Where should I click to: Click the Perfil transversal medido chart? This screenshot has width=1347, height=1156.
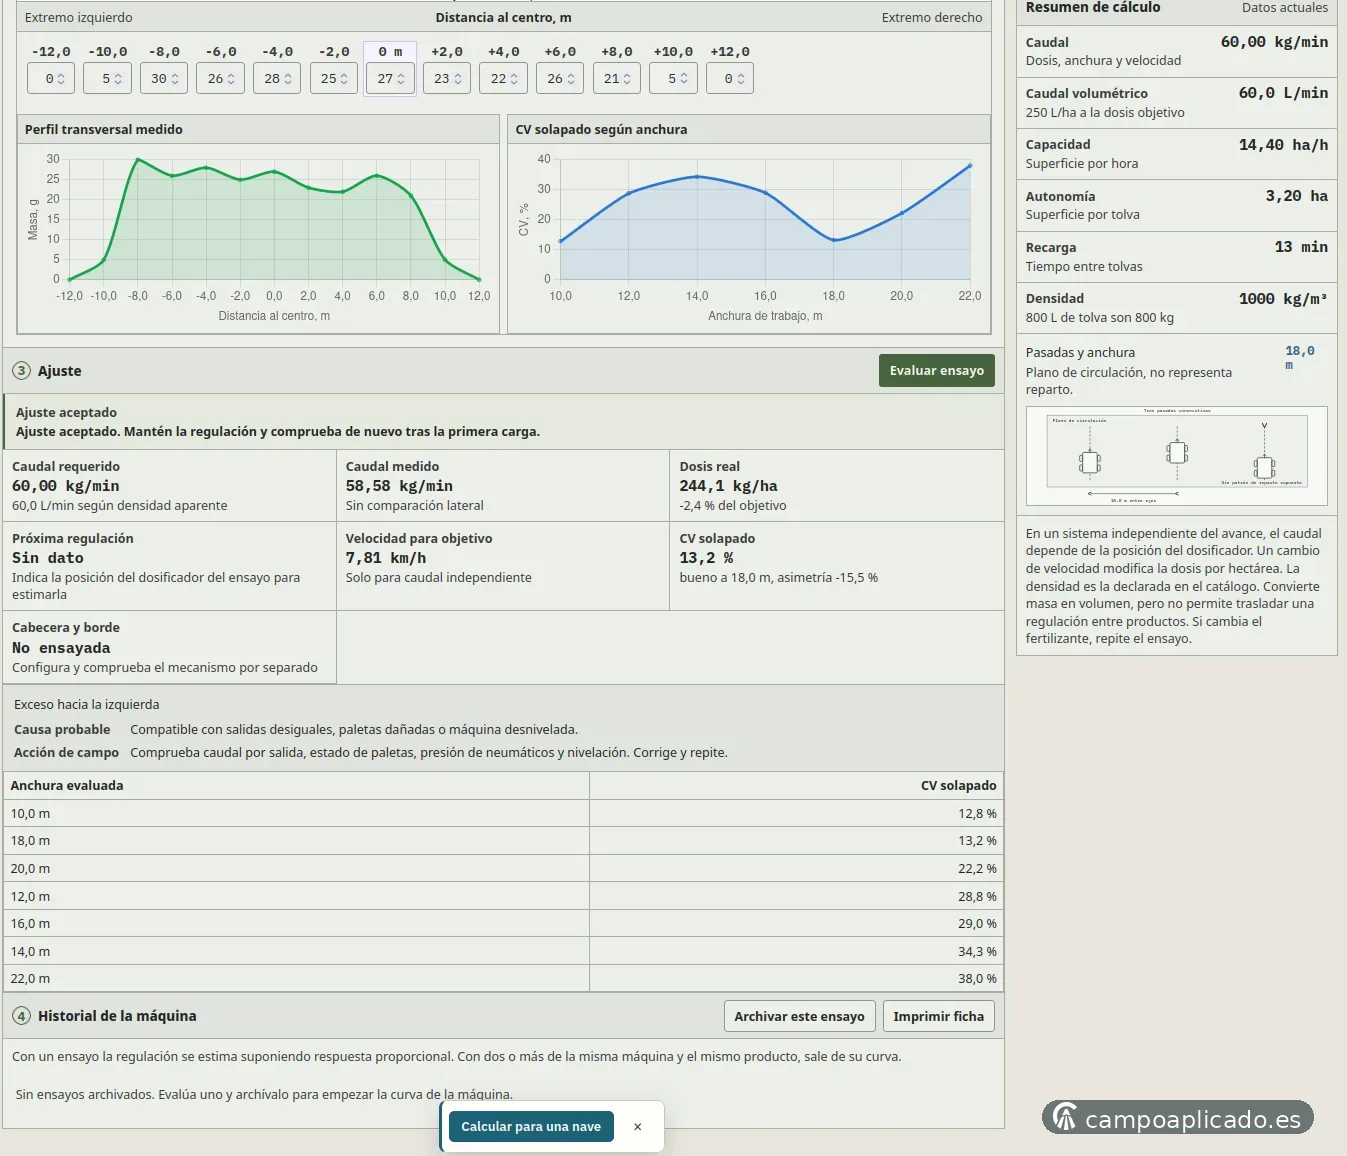258,239
